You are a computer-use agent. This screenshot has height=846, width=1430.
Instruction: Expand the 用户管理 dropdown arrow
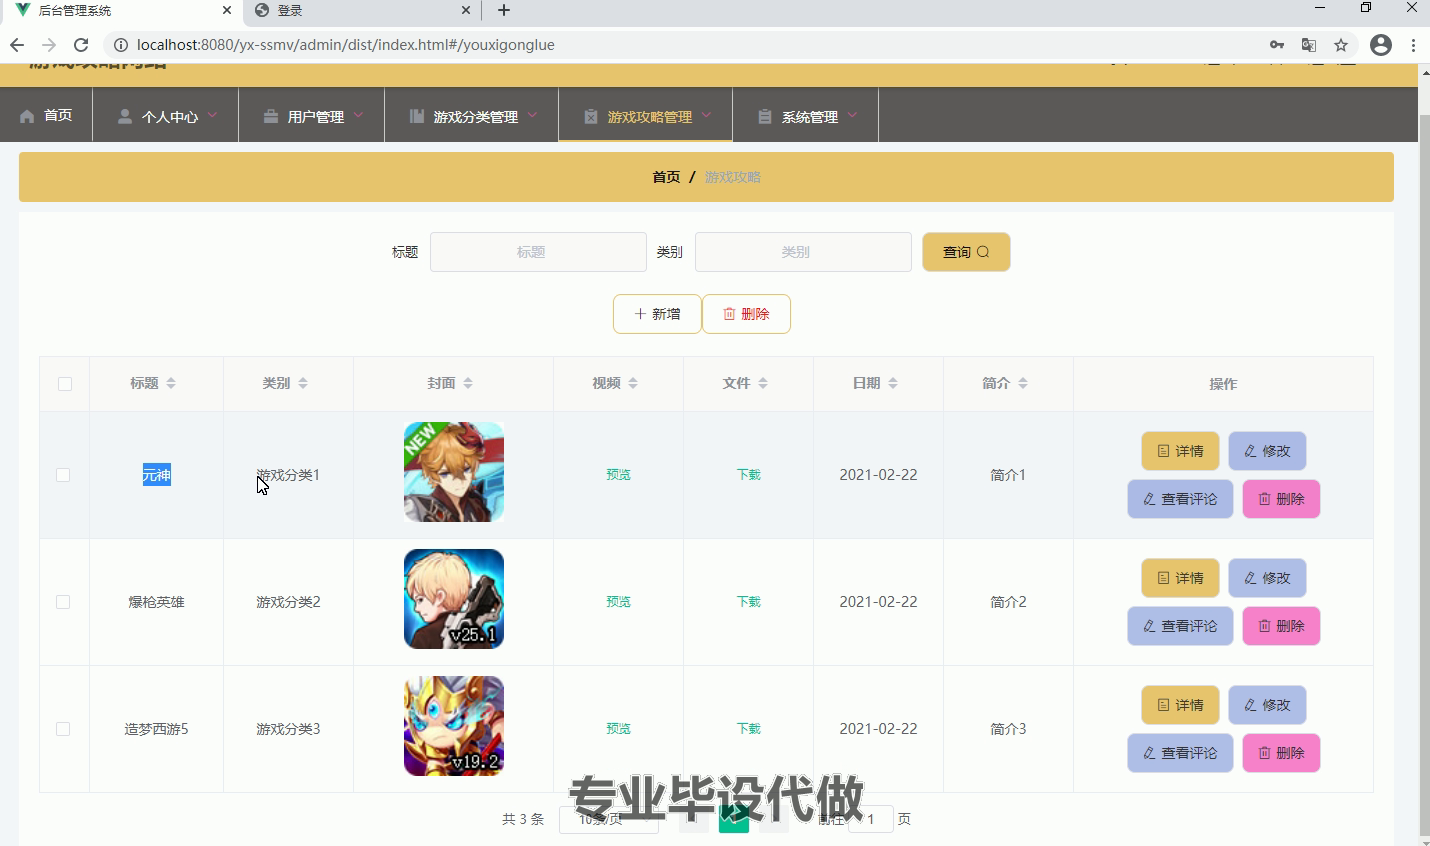point(358,115)
